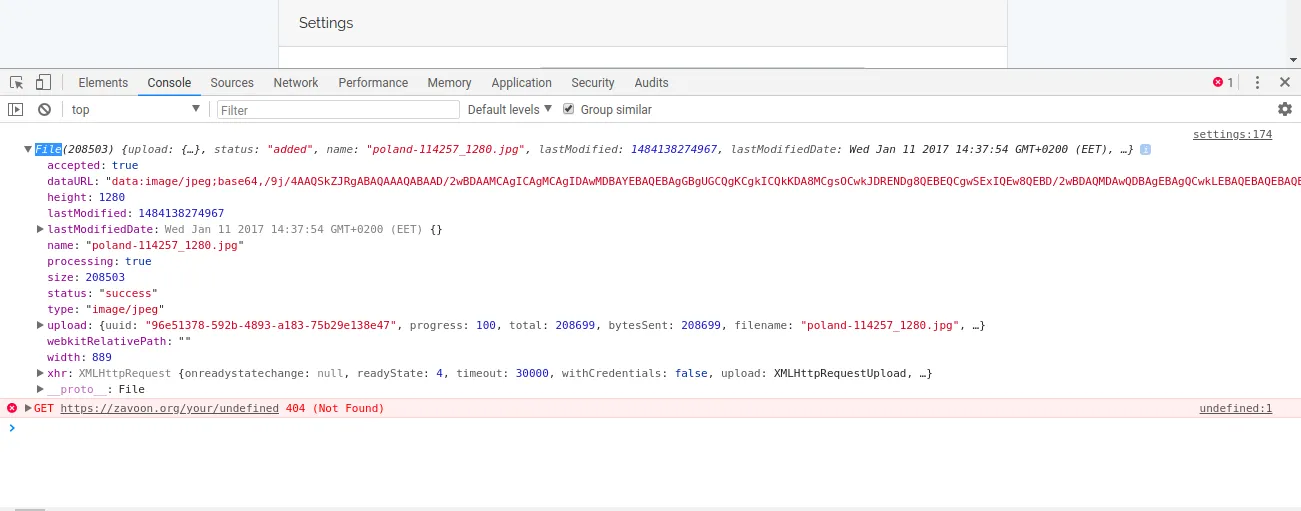This screenshot has width=1301, height=511.
Task: Open the settings:174 source link
Action: coord(1232,134)
